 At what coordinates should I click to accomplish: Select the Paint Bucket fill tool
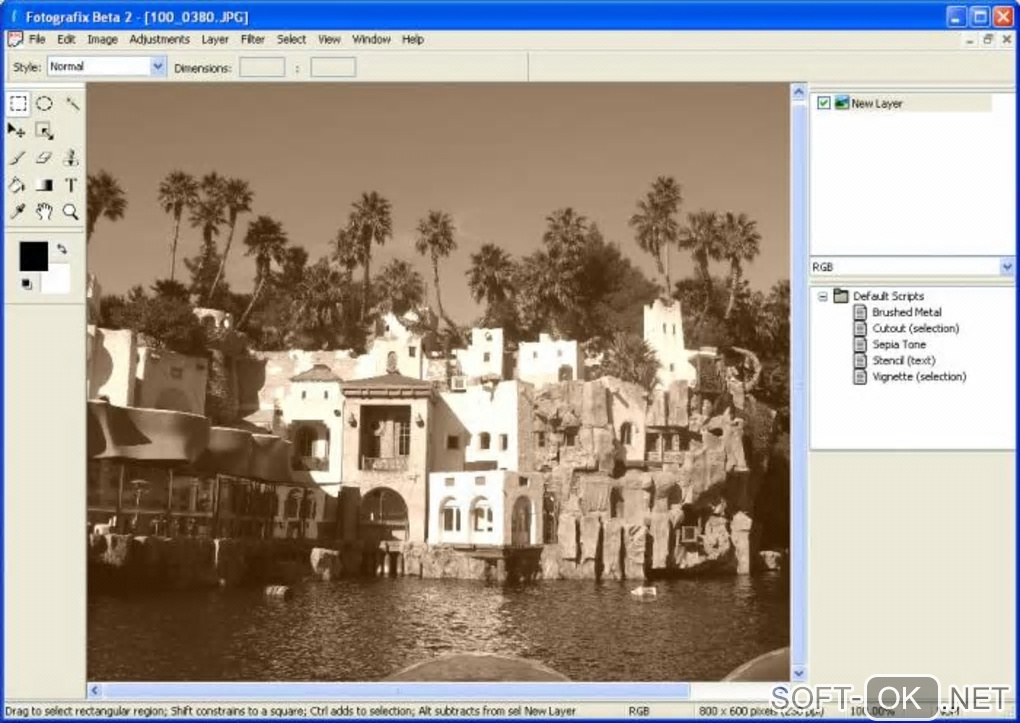pyautogui.click(x=17, y=185)
